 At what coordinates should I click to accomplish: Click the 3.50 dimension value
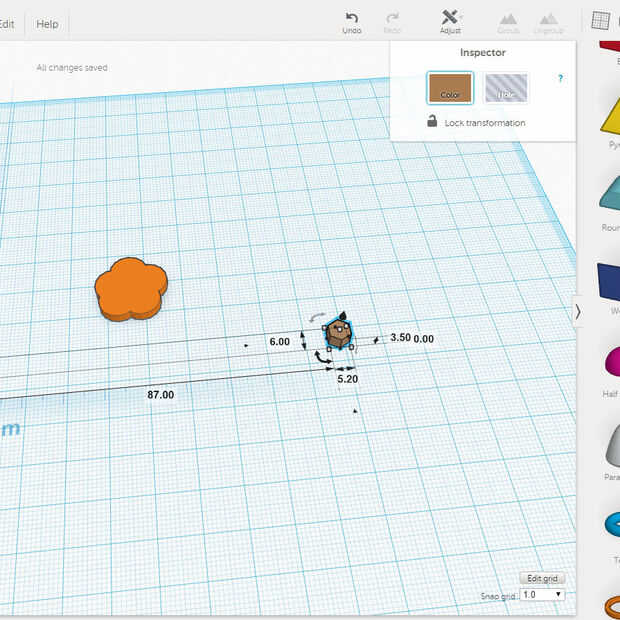pos(400,337)
